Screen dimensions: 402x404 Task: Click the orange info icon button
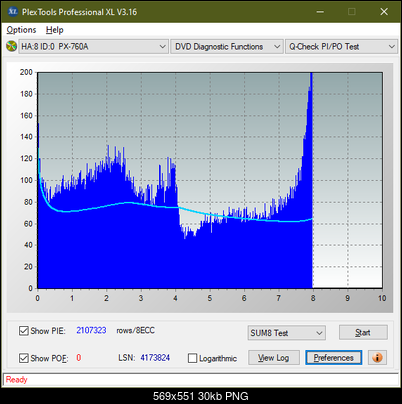pyautogui.click(x=377, y=358)
